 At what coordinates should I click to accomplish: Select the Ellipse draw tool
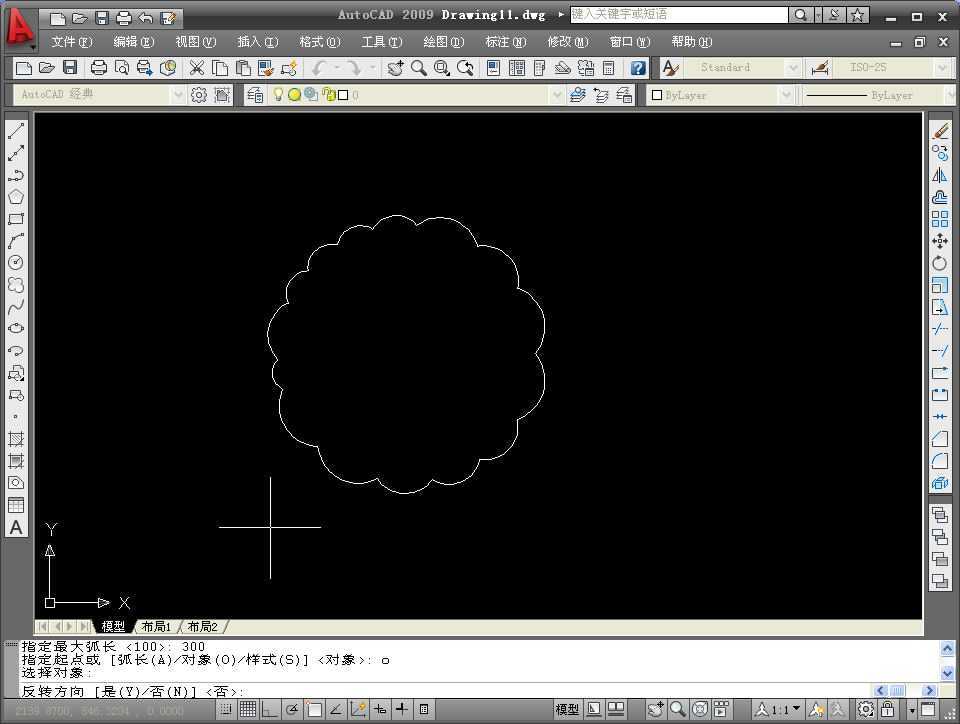[x=16, y=328]
